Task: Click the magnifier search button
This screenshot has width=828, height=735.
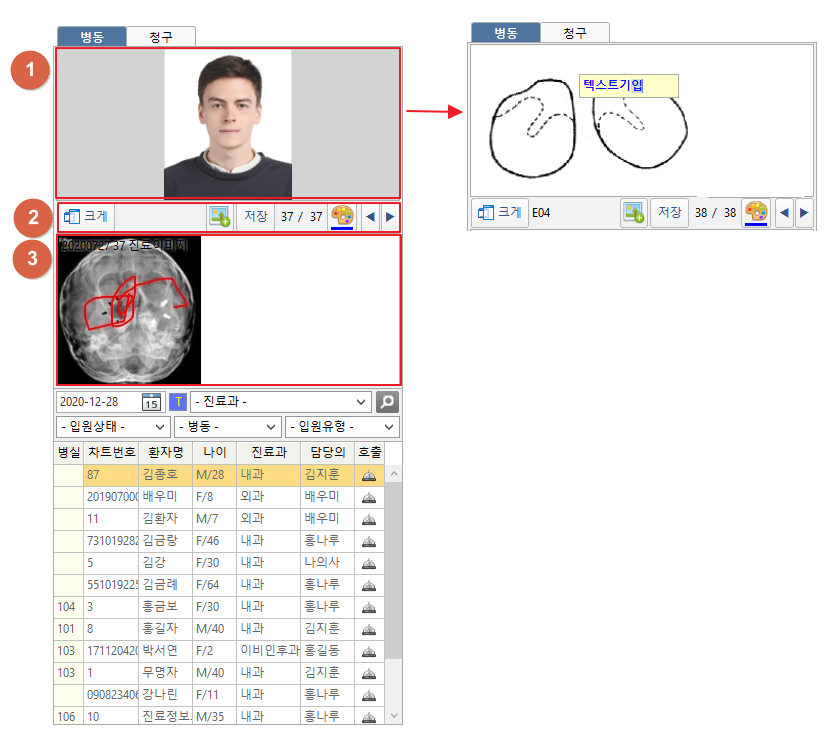Action: pos(387,402)
